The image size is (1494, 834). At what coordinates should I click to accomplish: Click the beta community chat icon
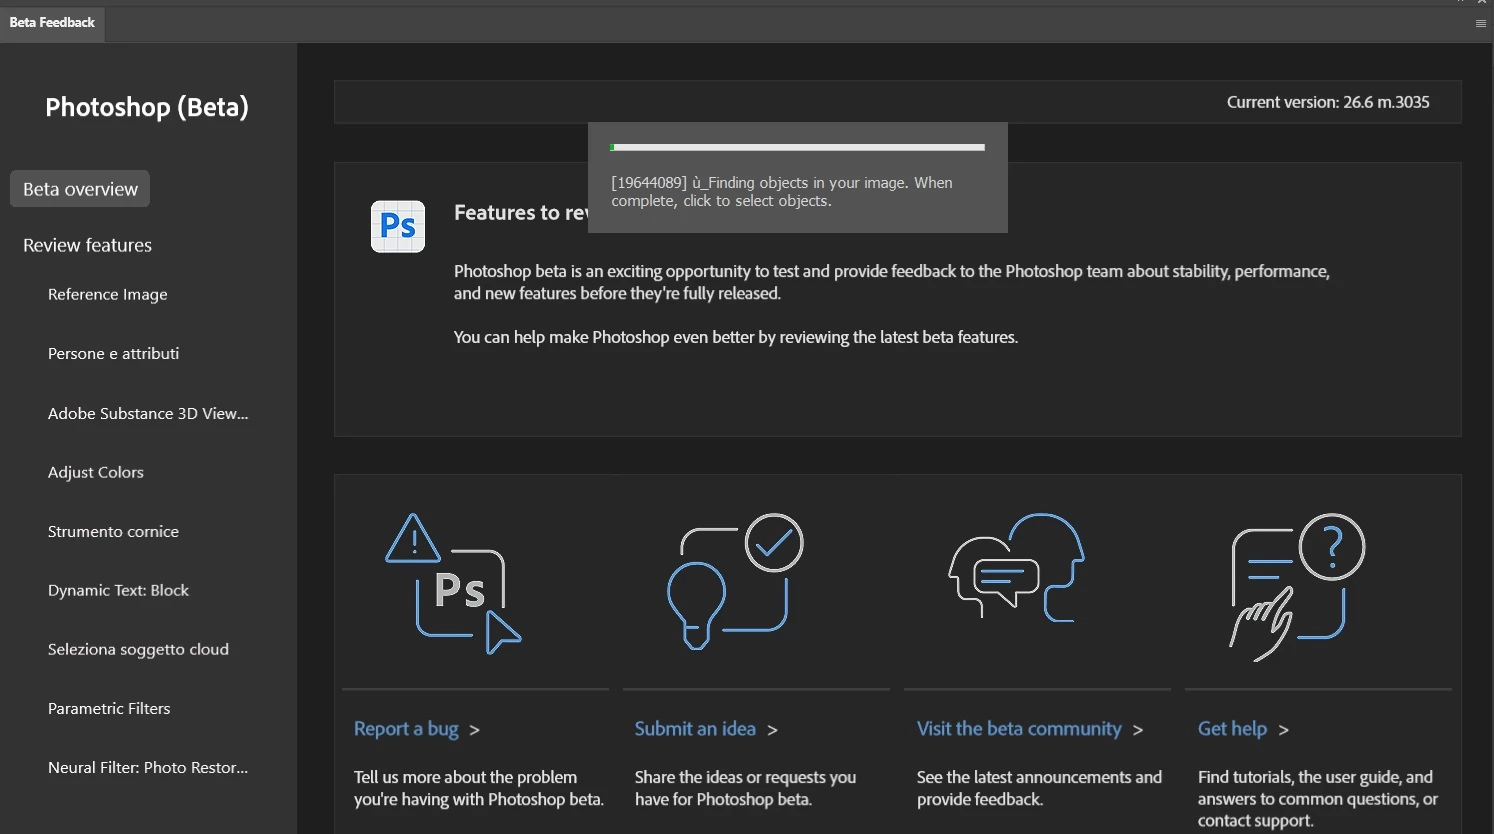(1016, 567)
